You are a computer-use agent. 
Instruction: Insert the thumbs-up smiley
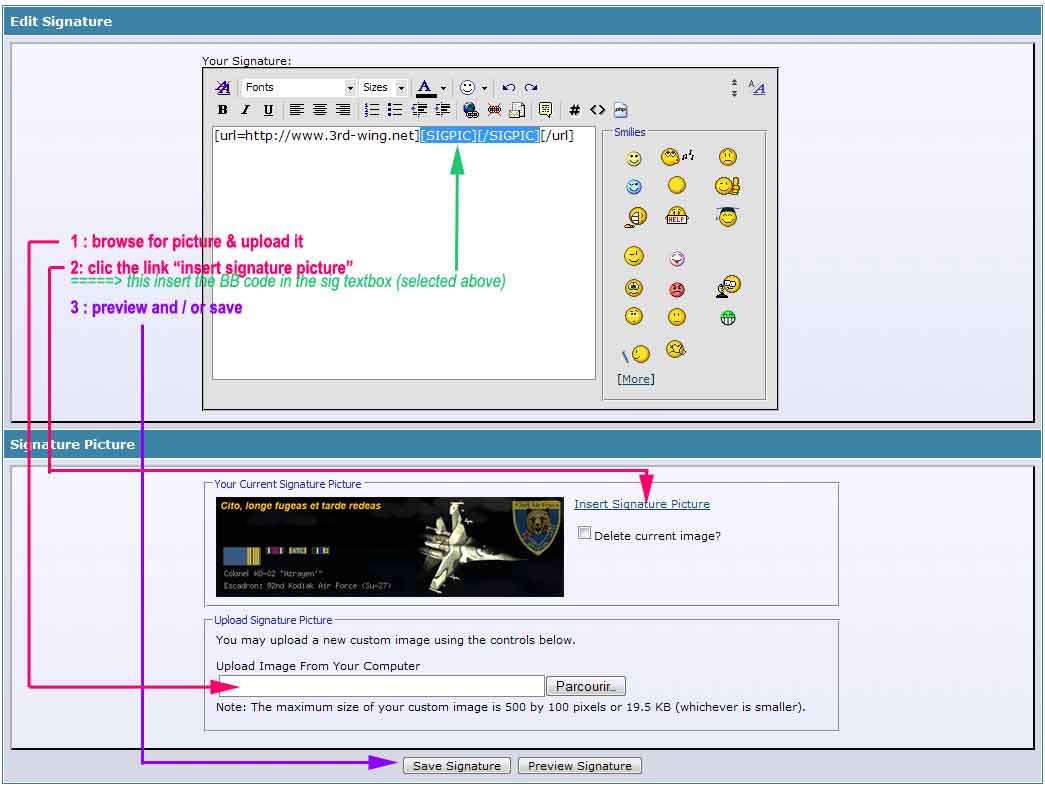pos(728,185)
